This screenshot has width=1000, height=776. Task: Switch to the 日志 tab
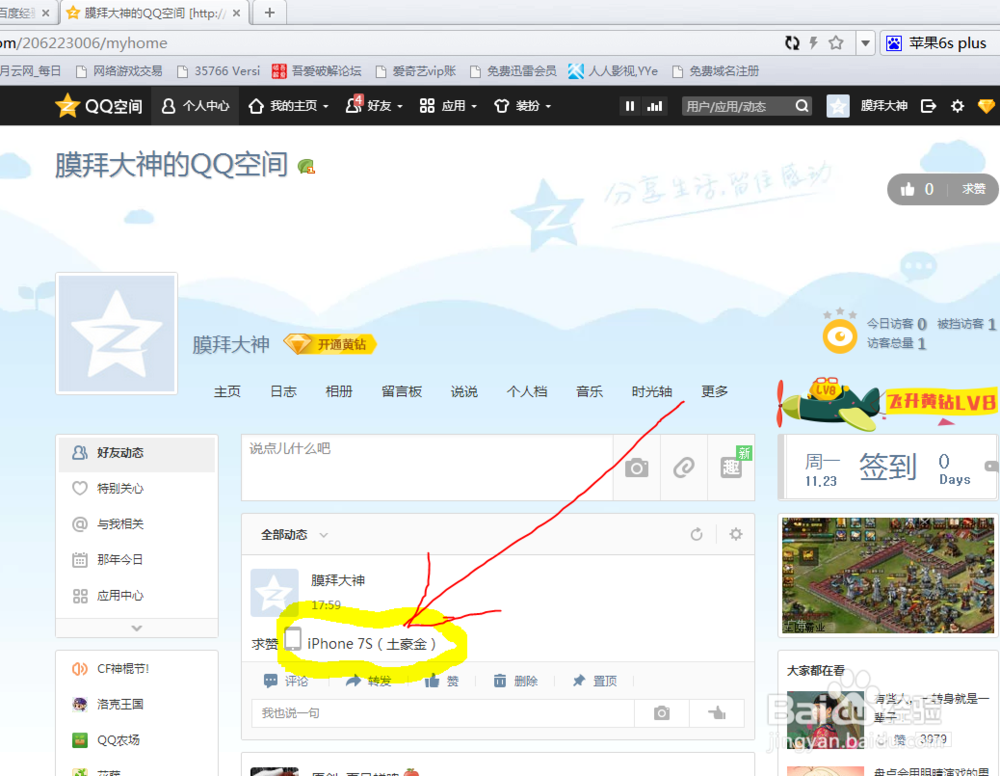283,392
